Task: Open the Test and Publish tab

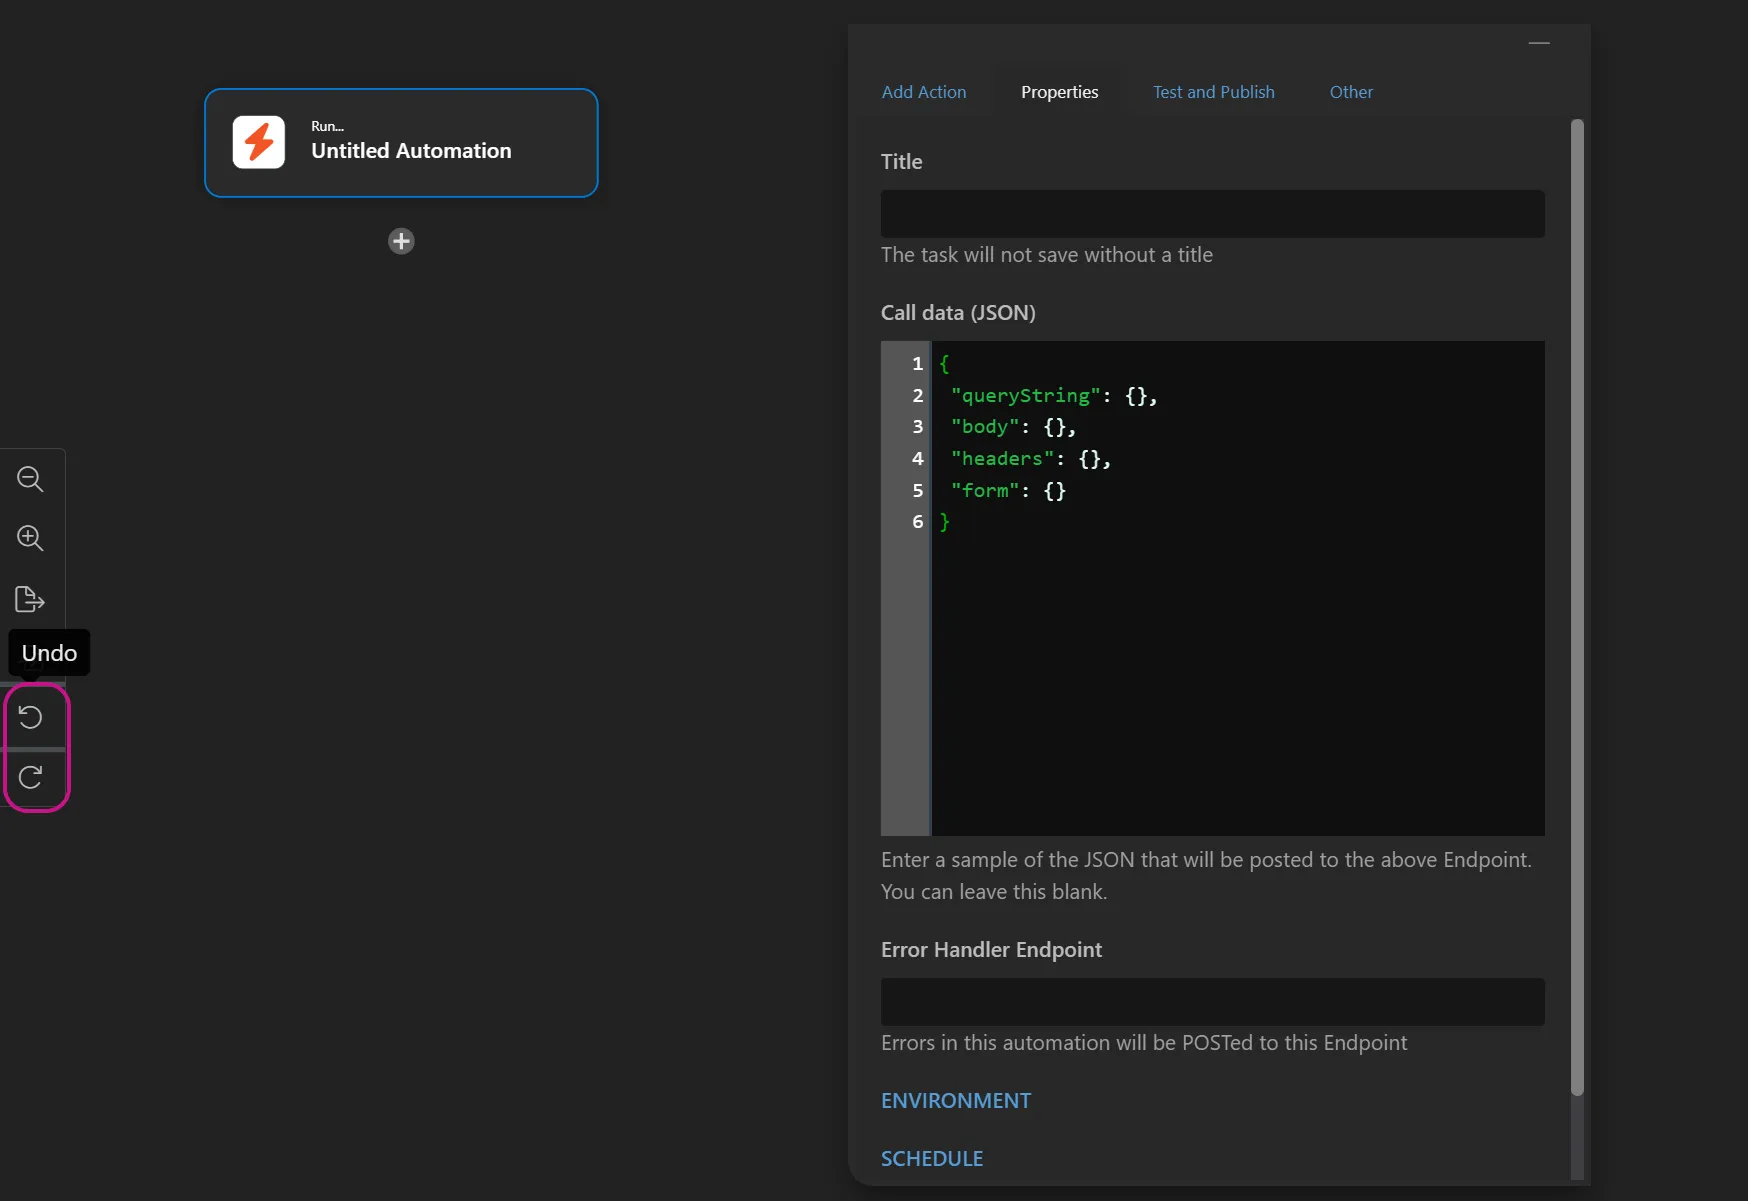Action: (1214, 92)
